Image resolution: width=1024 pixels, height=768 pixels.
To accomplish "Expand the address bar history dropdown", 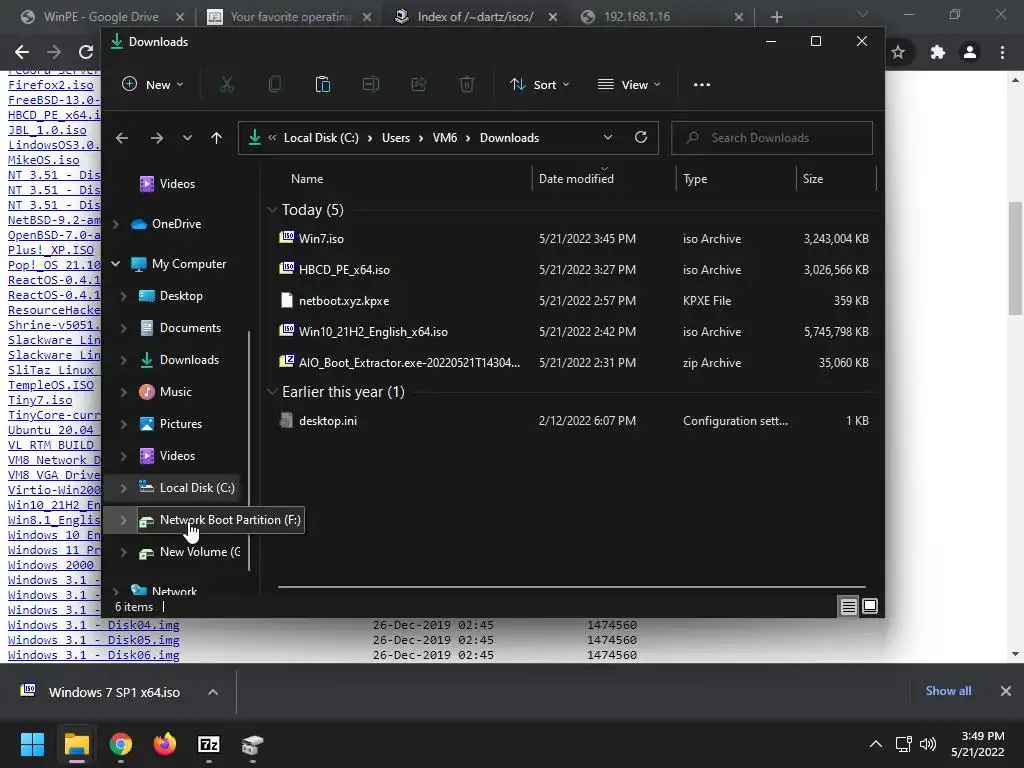I will tap(608, 137).
